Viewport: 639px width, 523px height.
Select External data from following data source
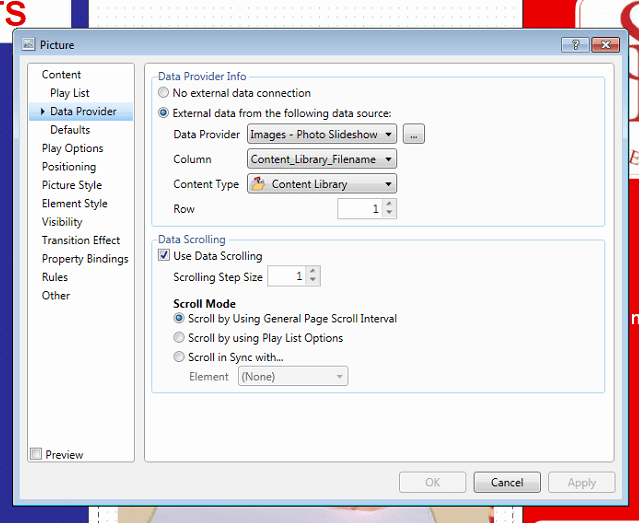(163, 113)
